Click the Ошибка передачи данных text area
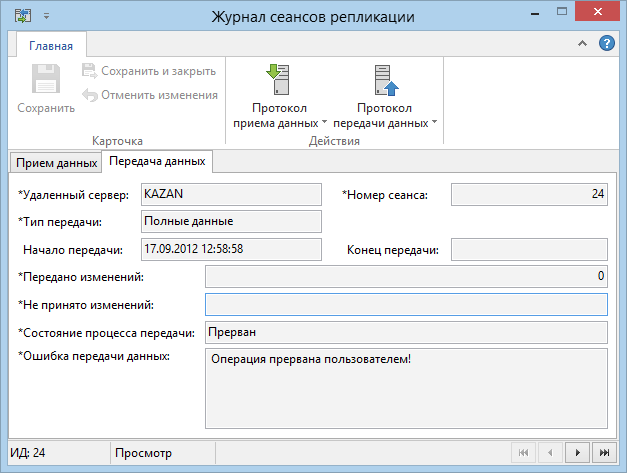The image size is (627, 473). 406,388
